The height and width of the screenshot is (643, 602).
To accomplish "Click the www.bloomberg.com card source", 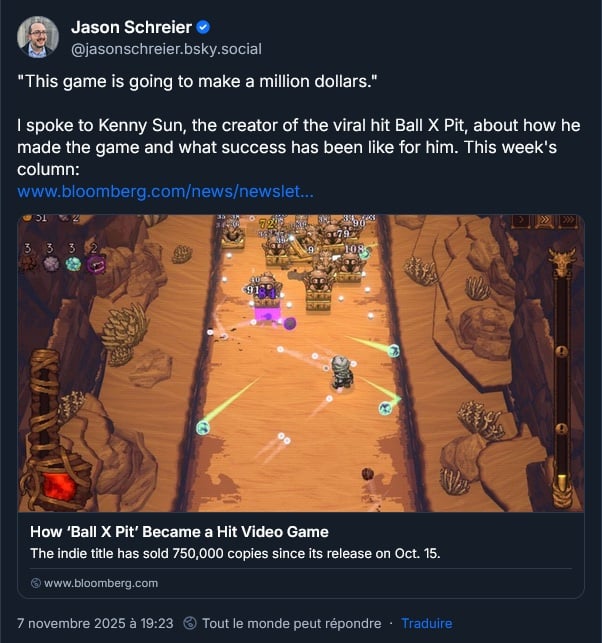I will click(x=101, y=583).
